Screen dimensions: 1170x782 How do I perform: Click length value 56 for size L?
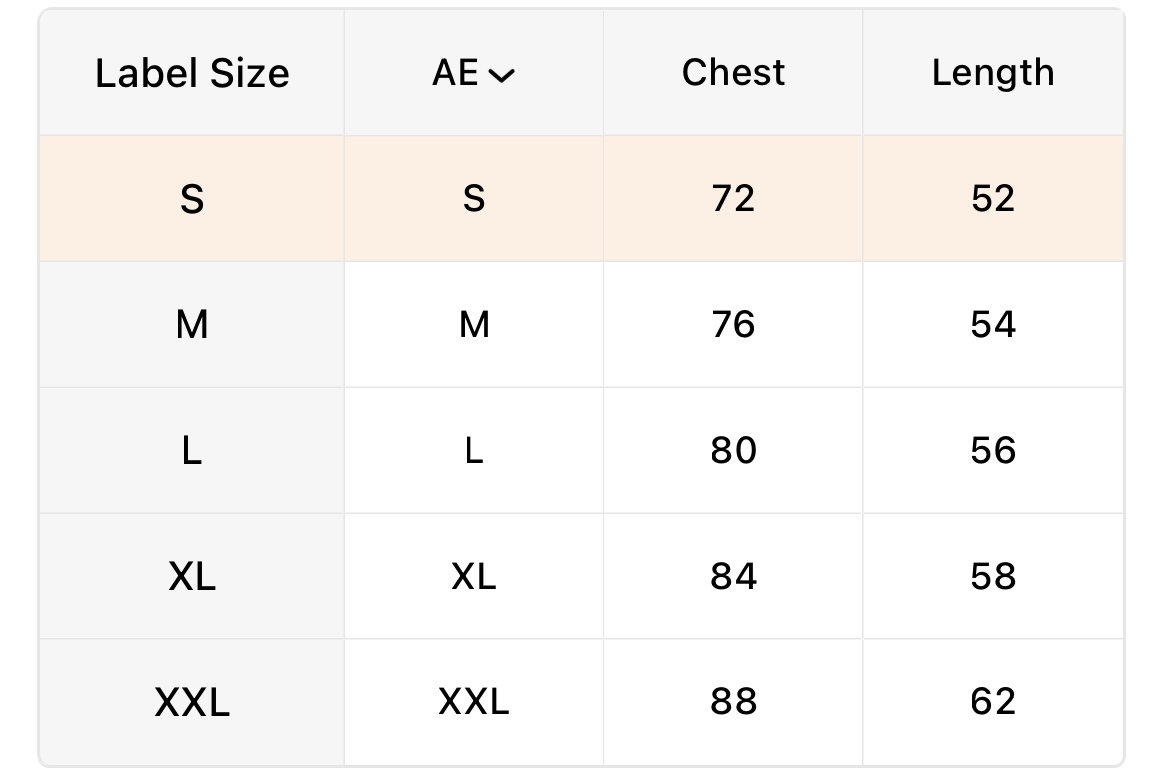[x=993, y=451]
